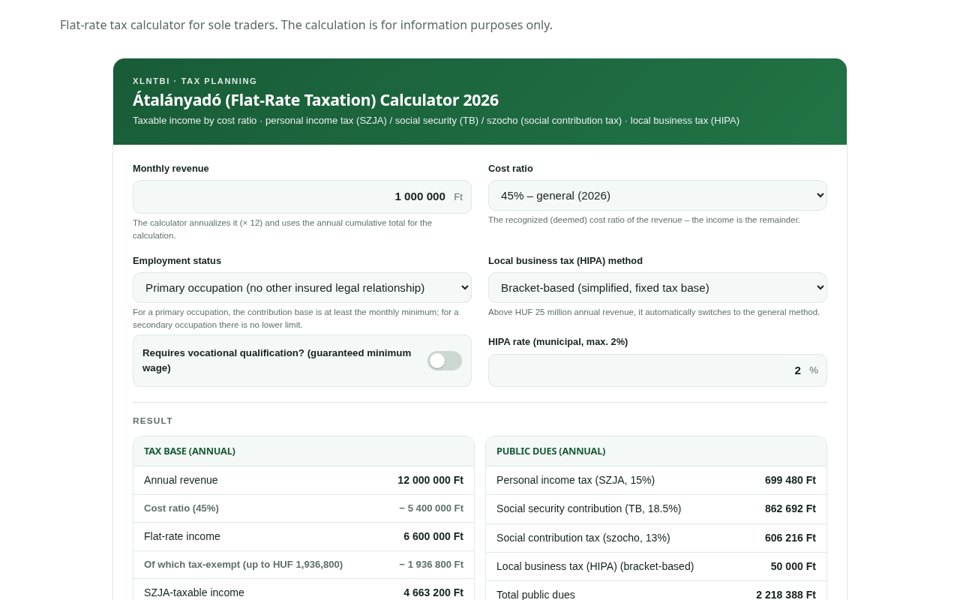Click the Personal income tax value 699 480 Ft
The height and width of the screenshot is (600, 960).
coord(790,480)
